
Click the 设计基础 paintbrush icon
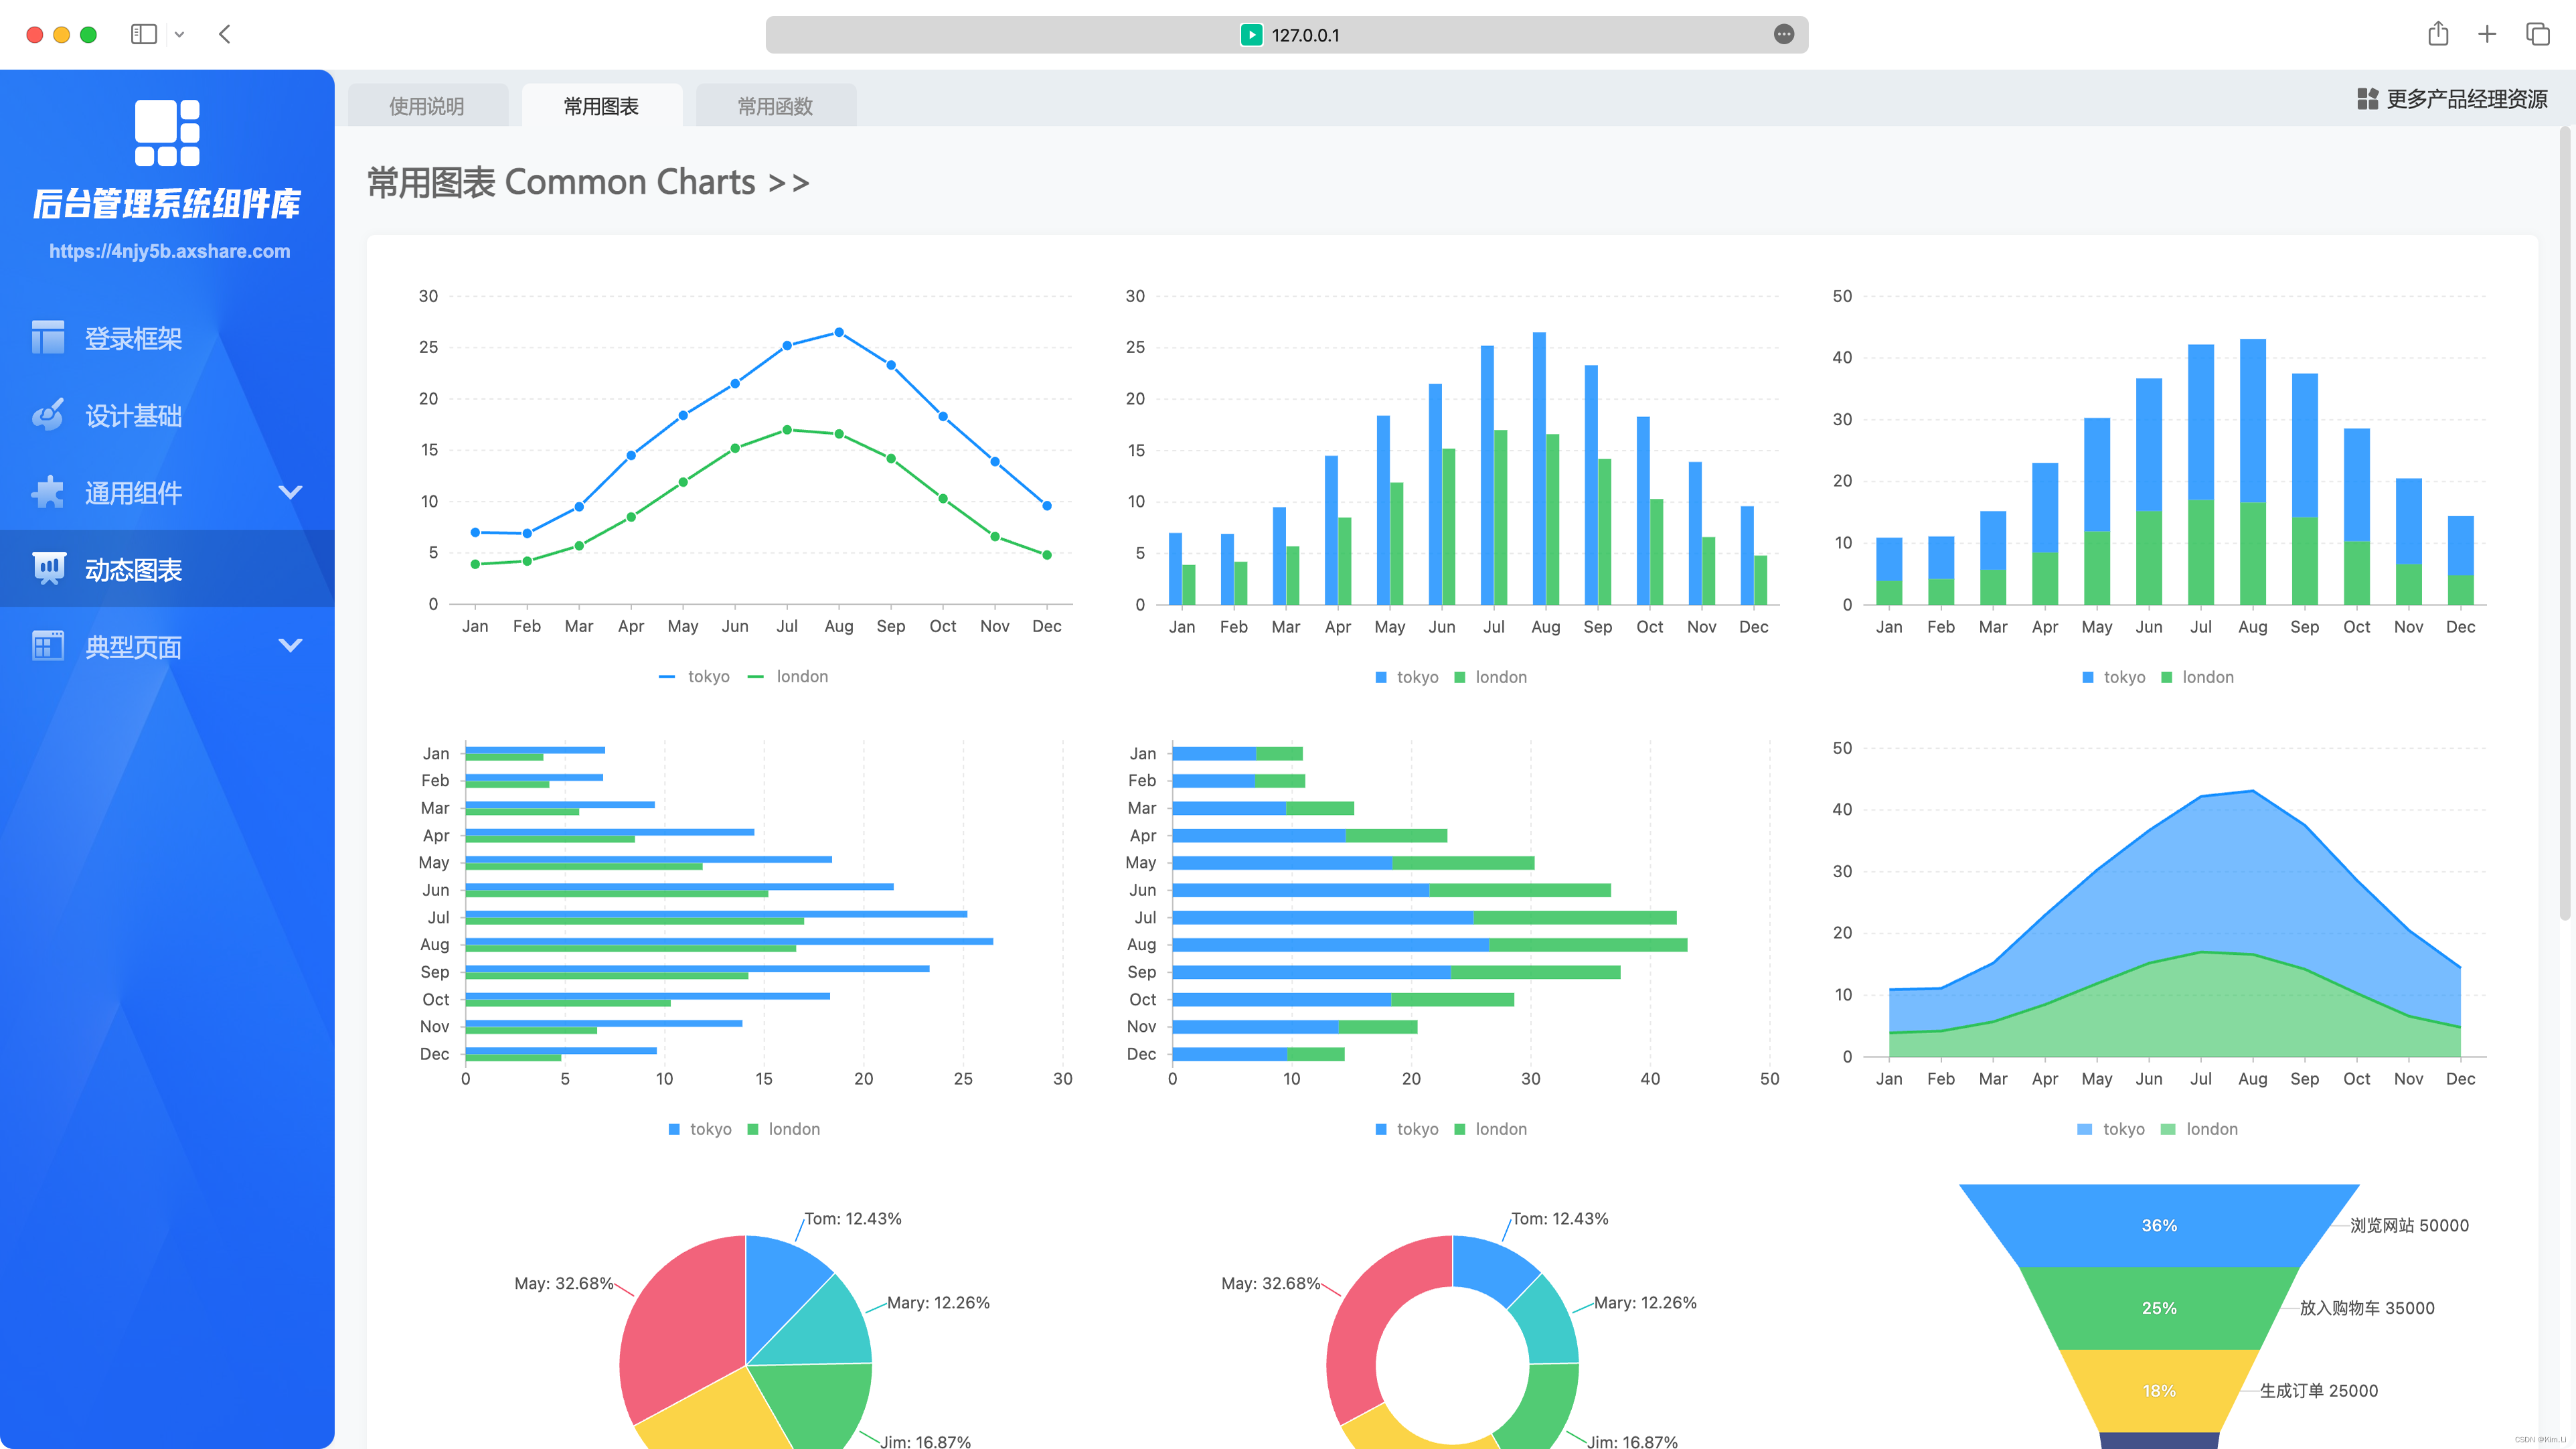48,415
